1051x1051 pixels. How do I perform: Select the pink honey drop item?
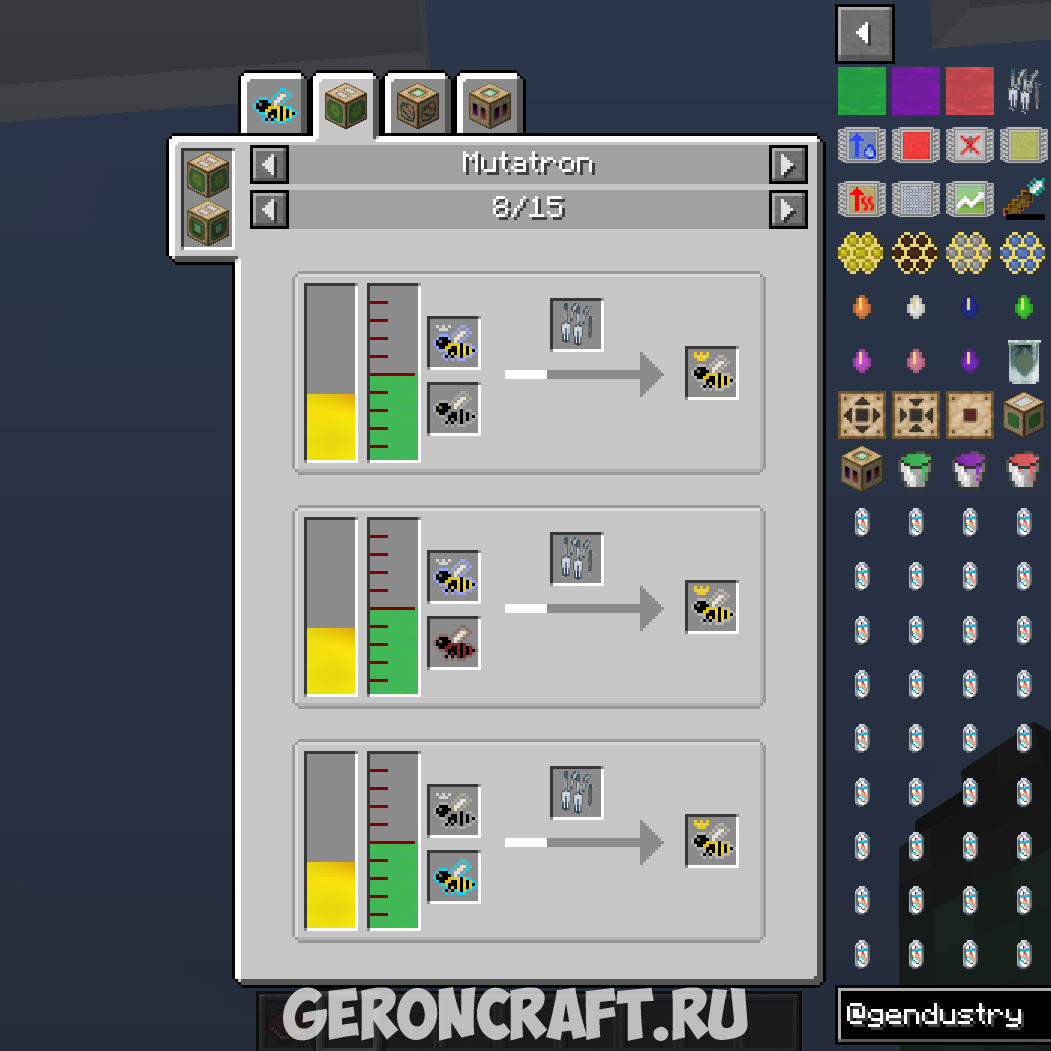tap(916, 361)
